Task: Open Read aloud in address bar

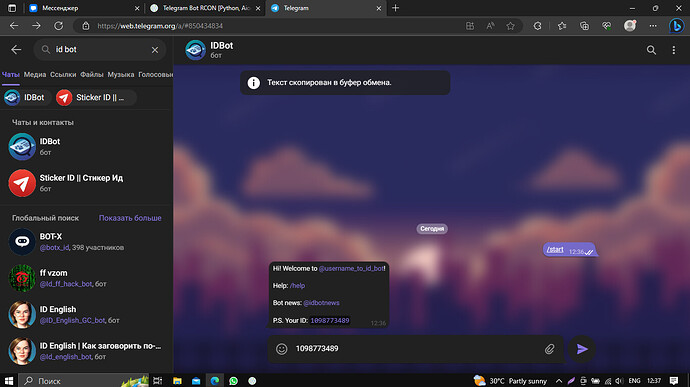Action: [490, 26]
